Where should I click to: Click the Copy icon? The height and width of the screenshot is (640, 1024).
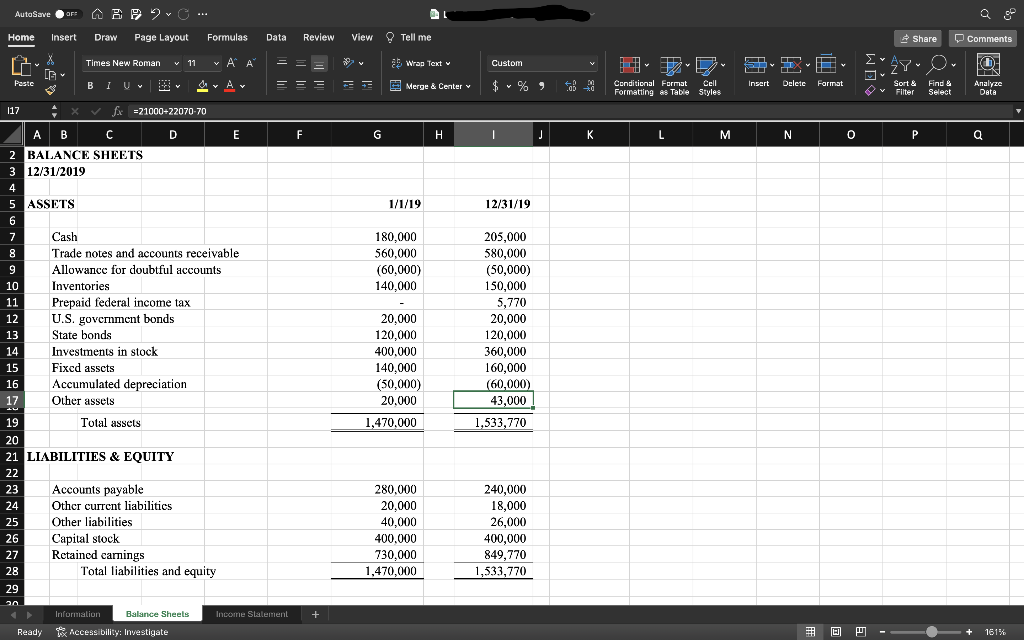(50, 74)
